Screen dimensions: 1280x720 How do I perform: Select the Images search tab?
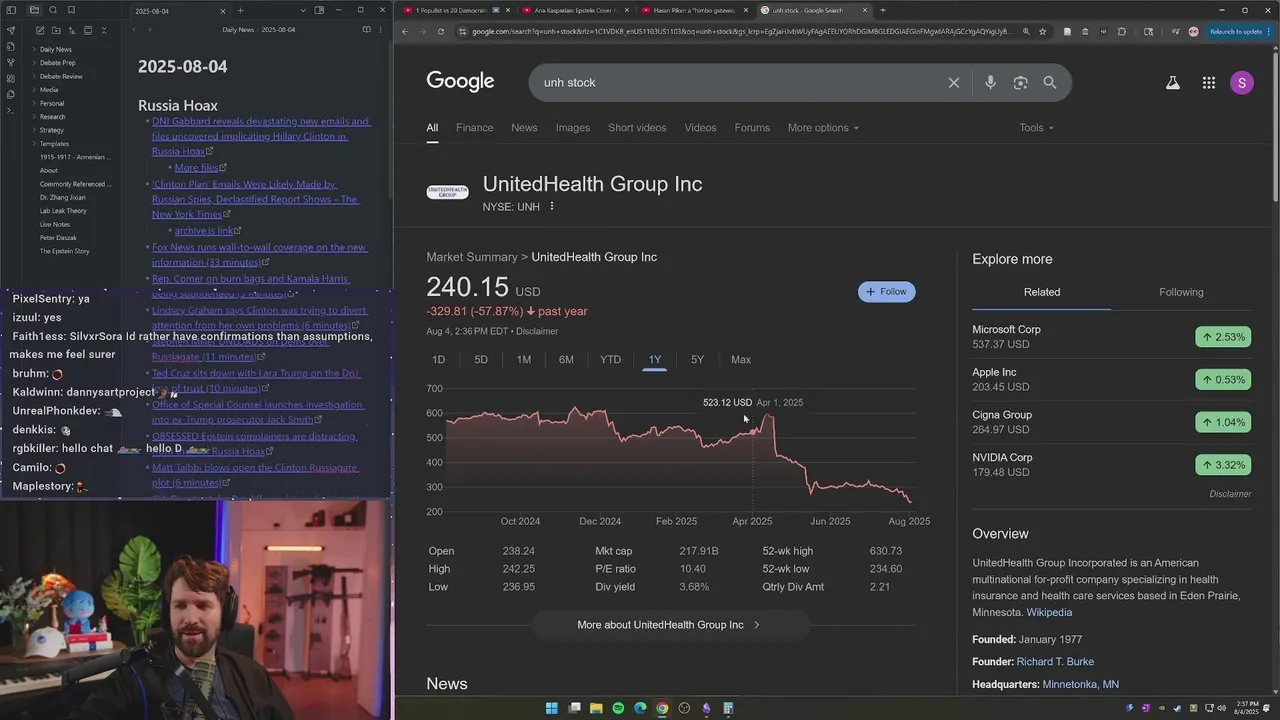pos(573,128)
